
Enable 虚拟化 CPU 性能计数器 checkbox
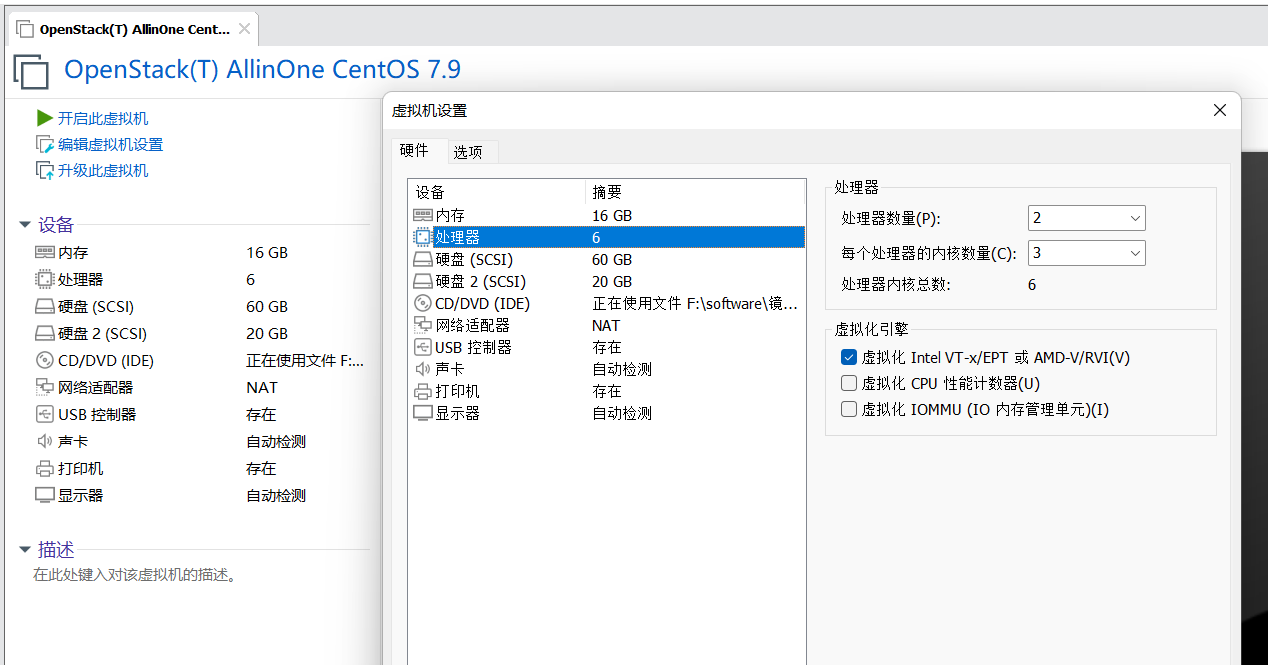849,383
